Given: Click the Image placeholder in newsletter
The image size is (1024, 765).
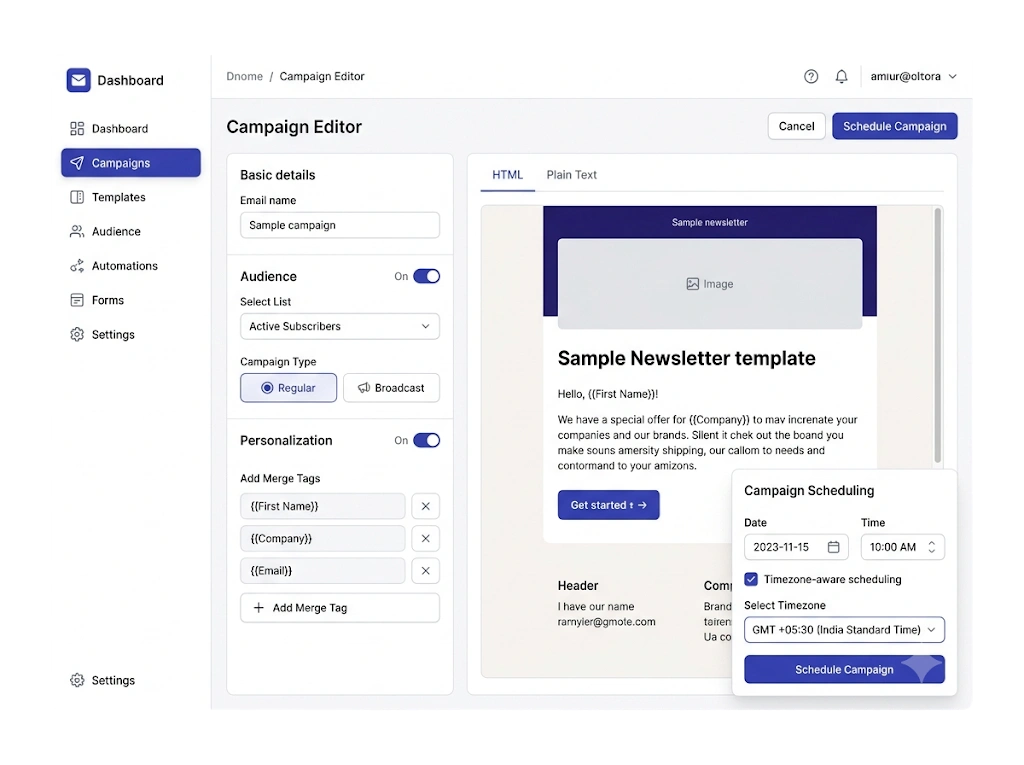Looking at the screenshot, I should pos(710,284).
